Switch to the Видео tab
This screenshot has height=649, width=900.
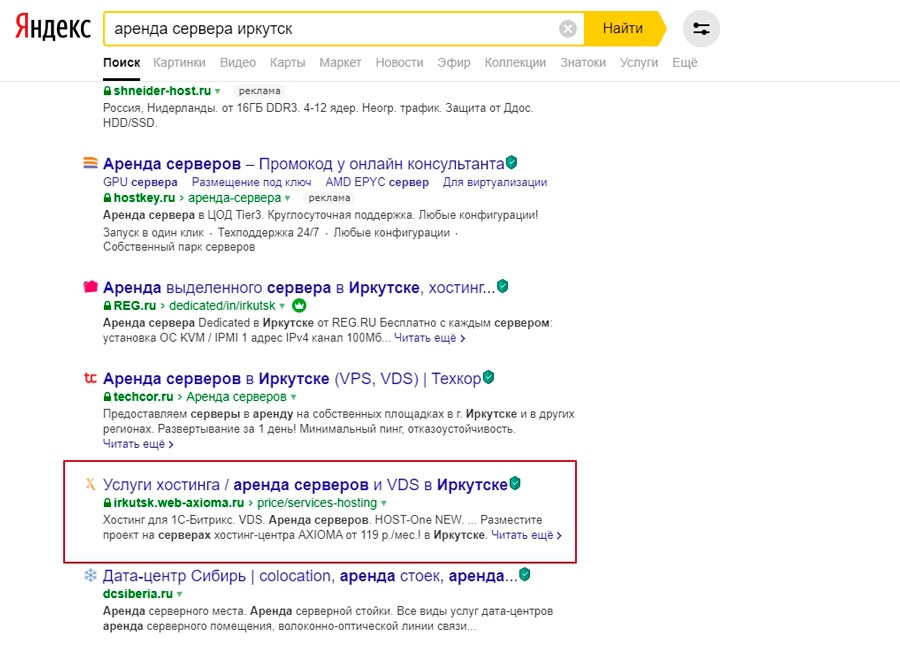[238, 63]
